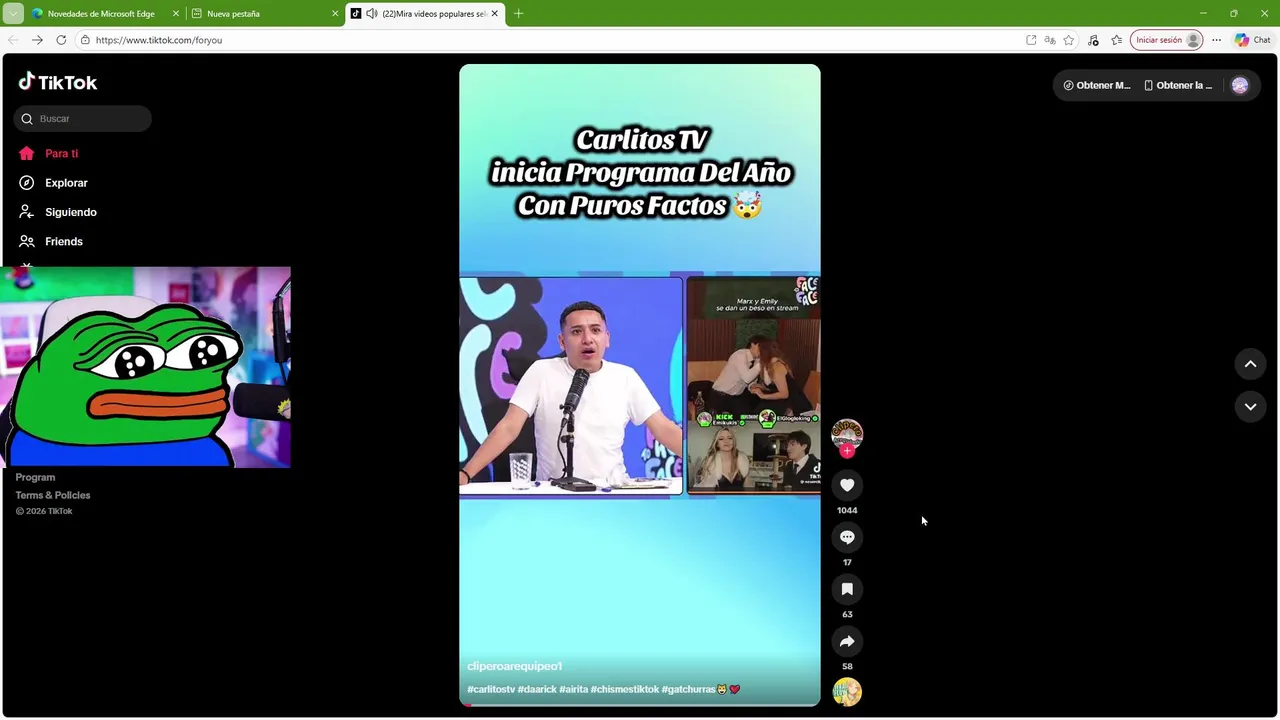Open the Favorites list icon
Image resolution: width=1280 pixels, height=720 pixels.
pyautogui.click(x=1117, y=40)
